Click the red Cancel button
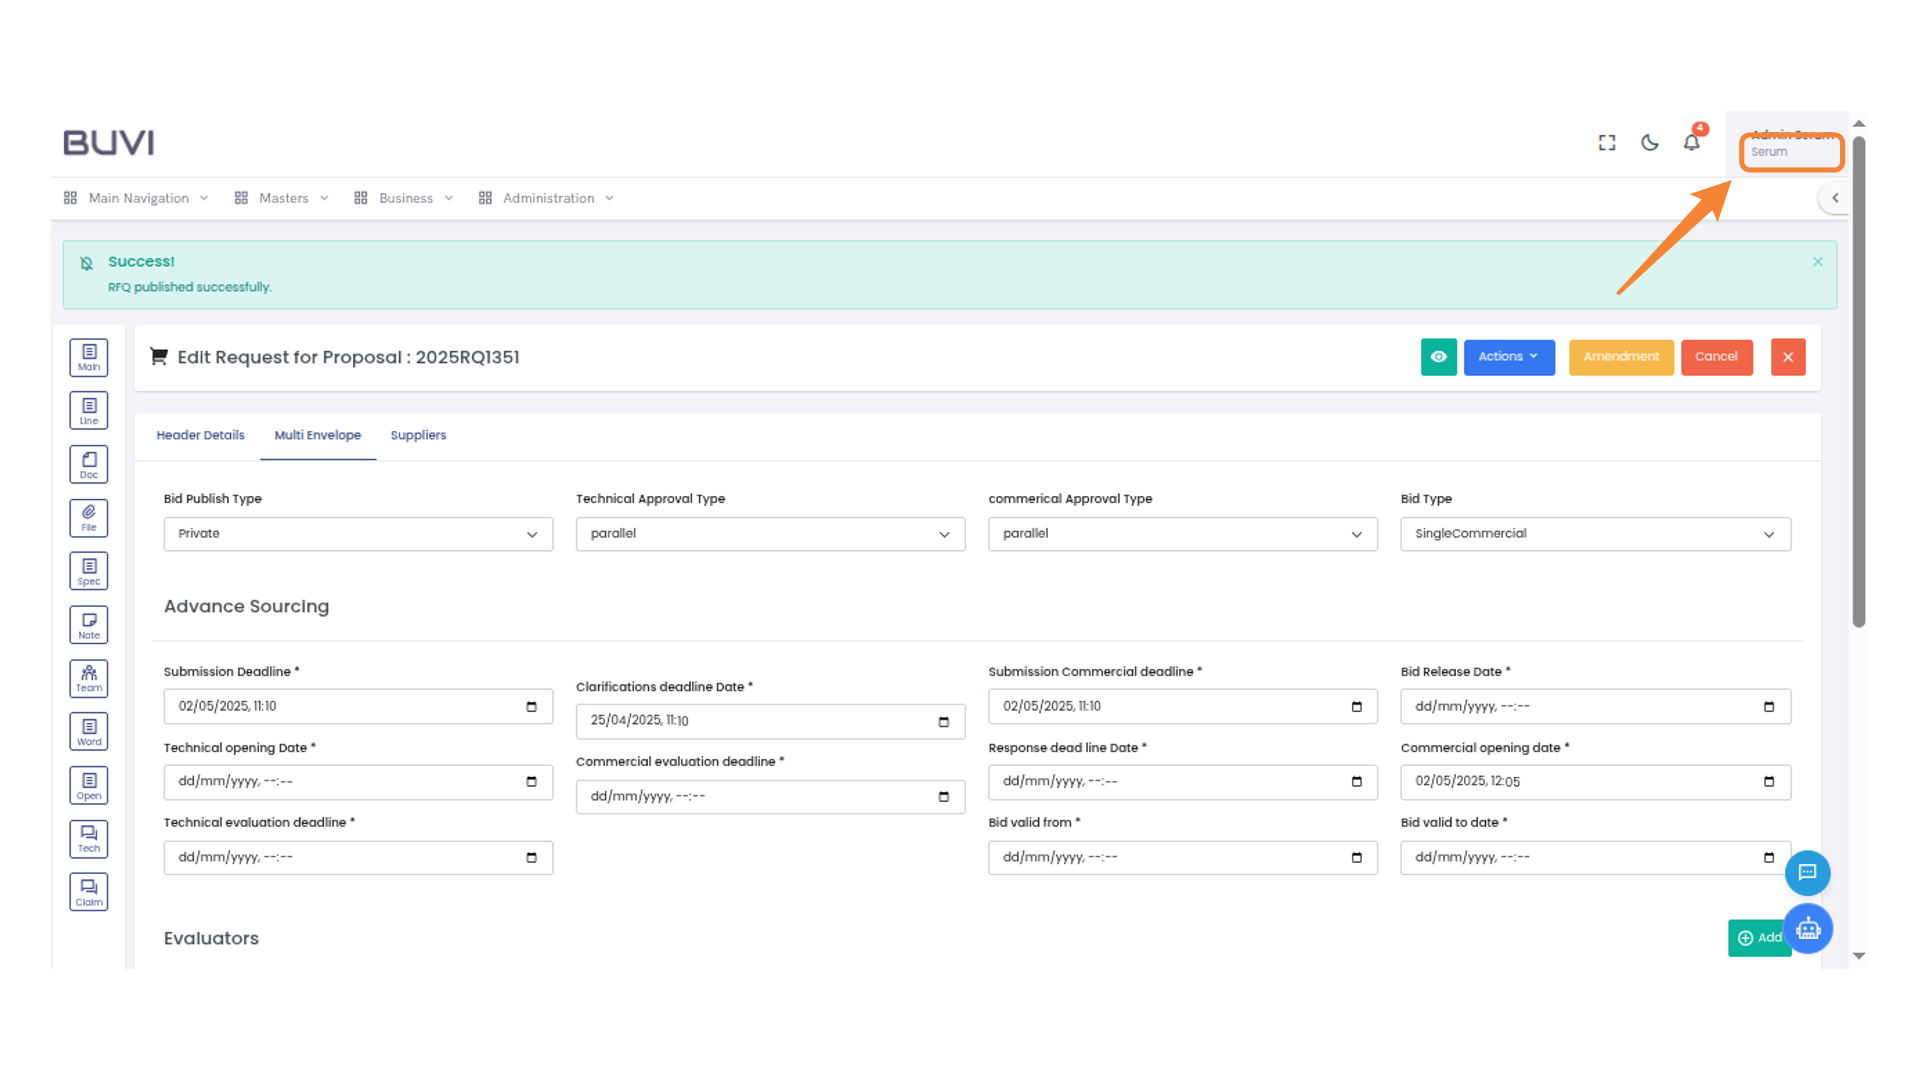Image resolution: width=1920 pixels, height=1080 pixels. point(1716,357)
